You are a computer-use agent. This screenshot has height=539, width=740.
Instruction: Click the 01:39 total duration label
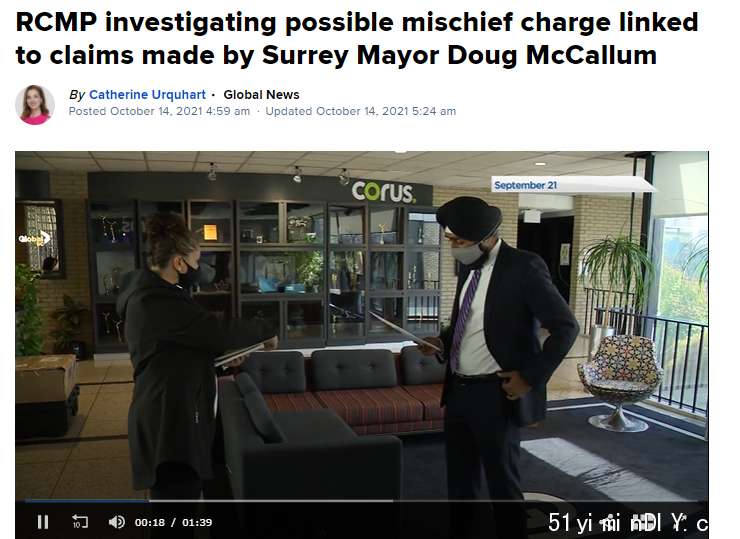pos(197,522)
